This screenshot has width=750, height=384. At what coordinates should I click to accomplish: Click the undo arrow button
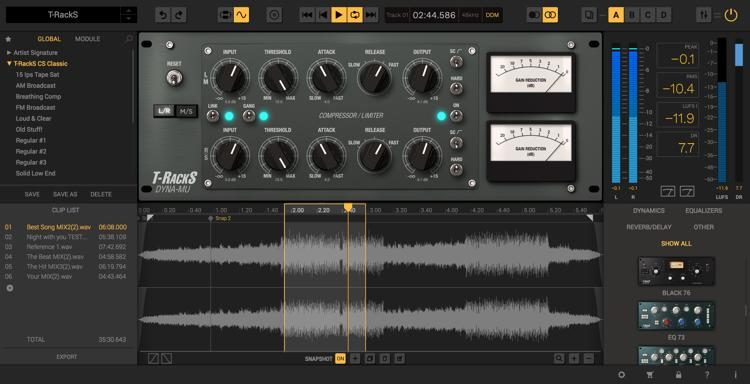coord(163,15)
